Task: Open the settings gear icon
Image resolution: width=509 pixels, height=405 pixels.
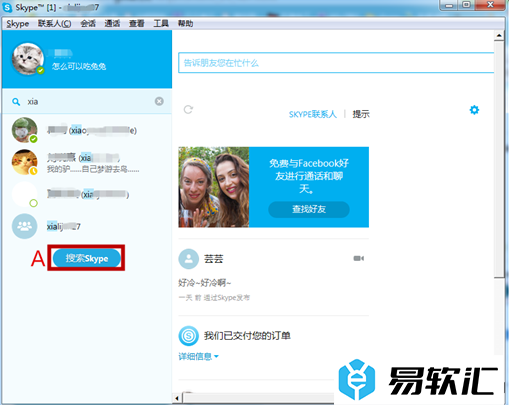Action: click(474, 110)
